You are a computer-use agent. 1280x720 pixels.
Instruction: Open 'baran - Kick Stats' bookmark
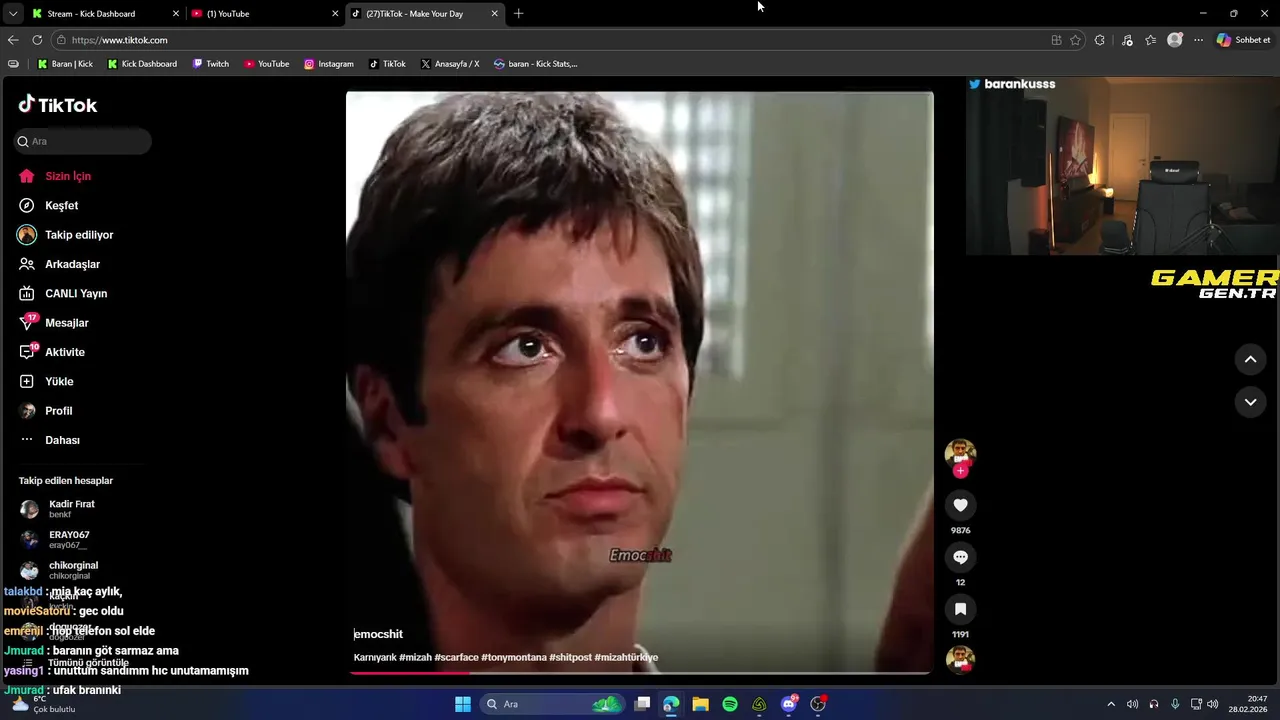536,64
